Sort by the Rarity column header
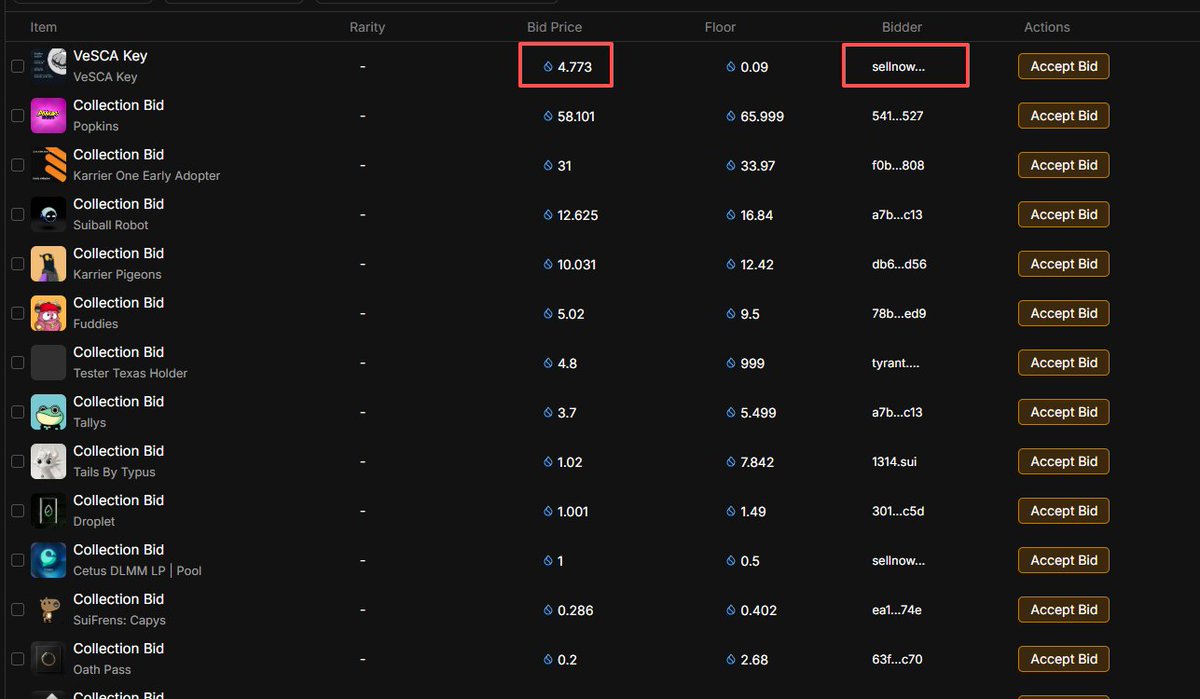Screen dimensions: 1200x699 pos(367,27)
